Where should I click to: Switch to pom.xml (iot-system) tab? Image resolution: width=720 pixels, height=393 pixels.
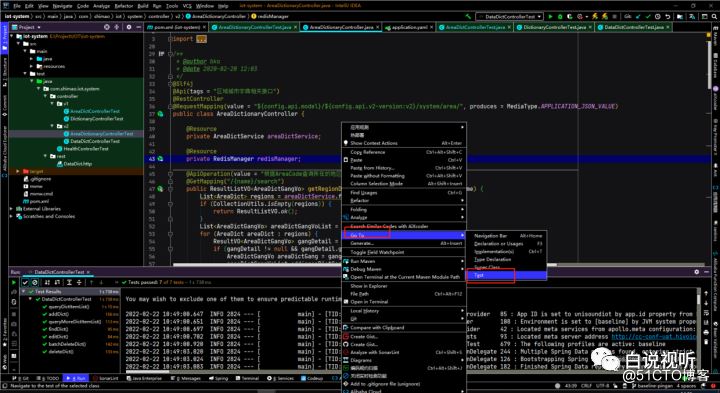(177, 28)
